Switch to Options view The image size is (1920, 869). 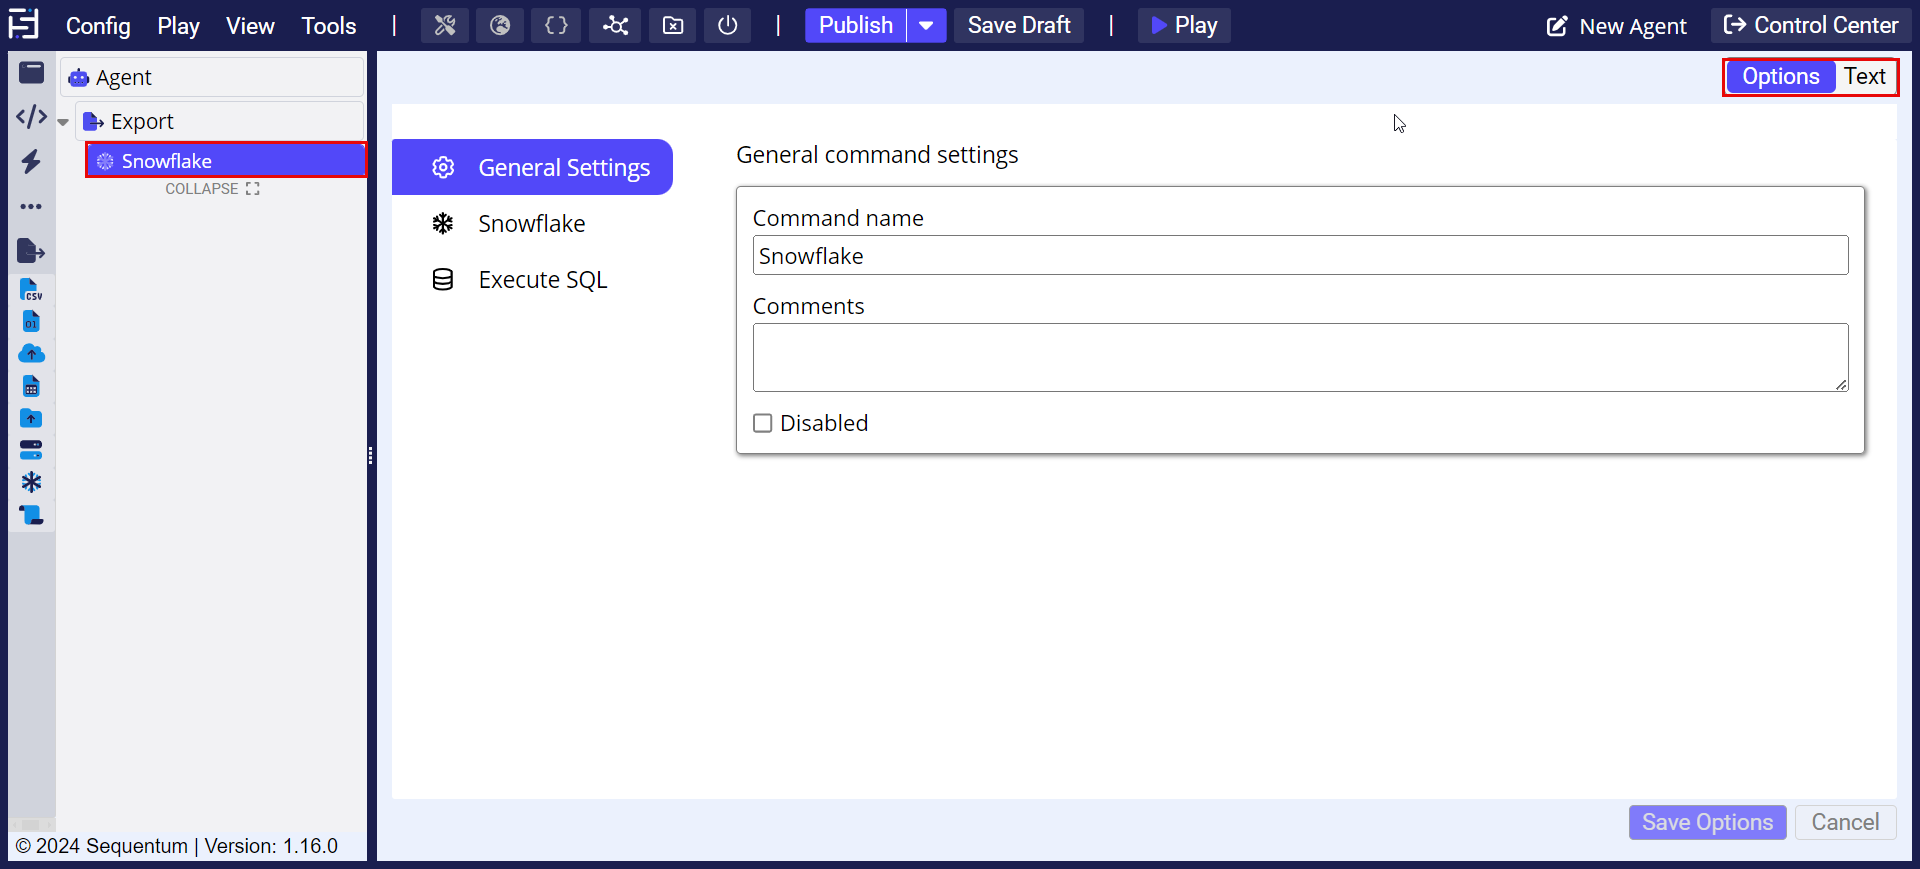(1780, 77)
